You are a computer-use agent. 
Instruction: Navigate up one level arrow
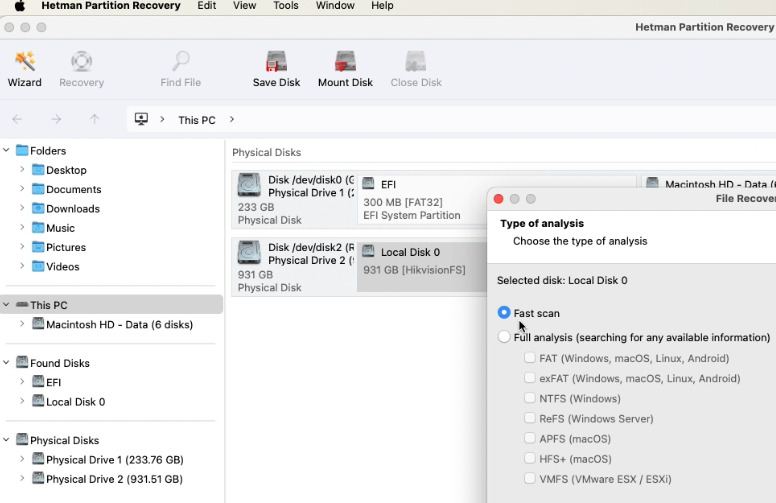tap(94, 119)
